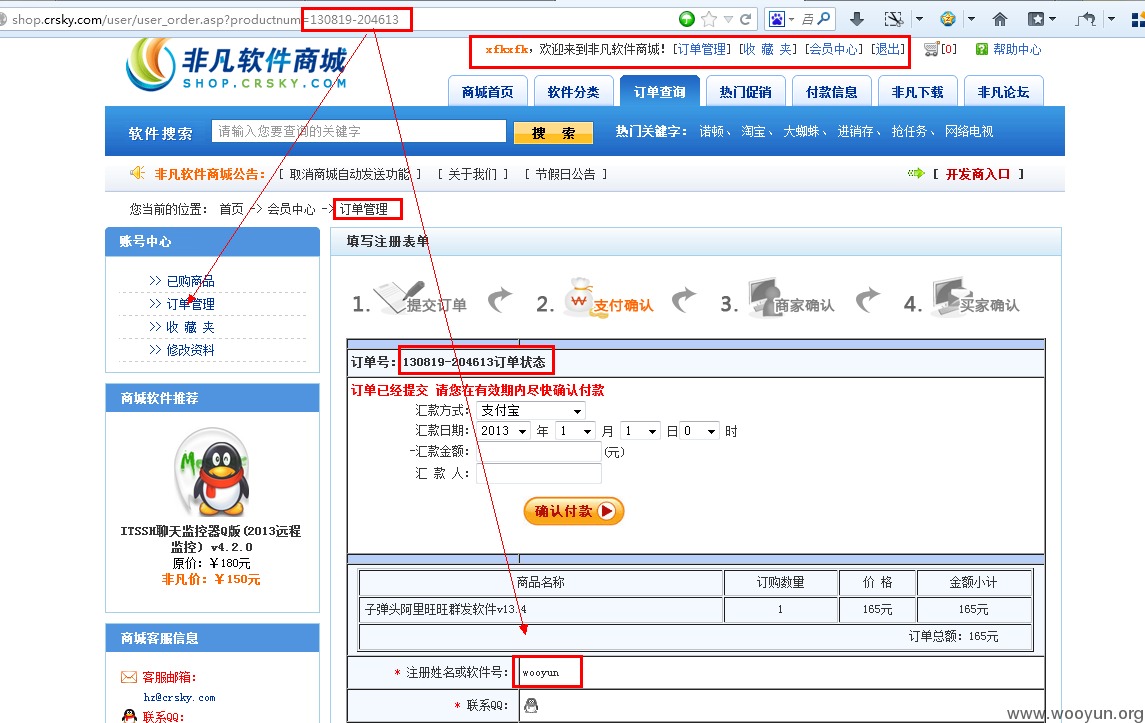Go to browser home page icon
The width and height of the screenshot is (1145, 723).
click(x=1000, y=19)
